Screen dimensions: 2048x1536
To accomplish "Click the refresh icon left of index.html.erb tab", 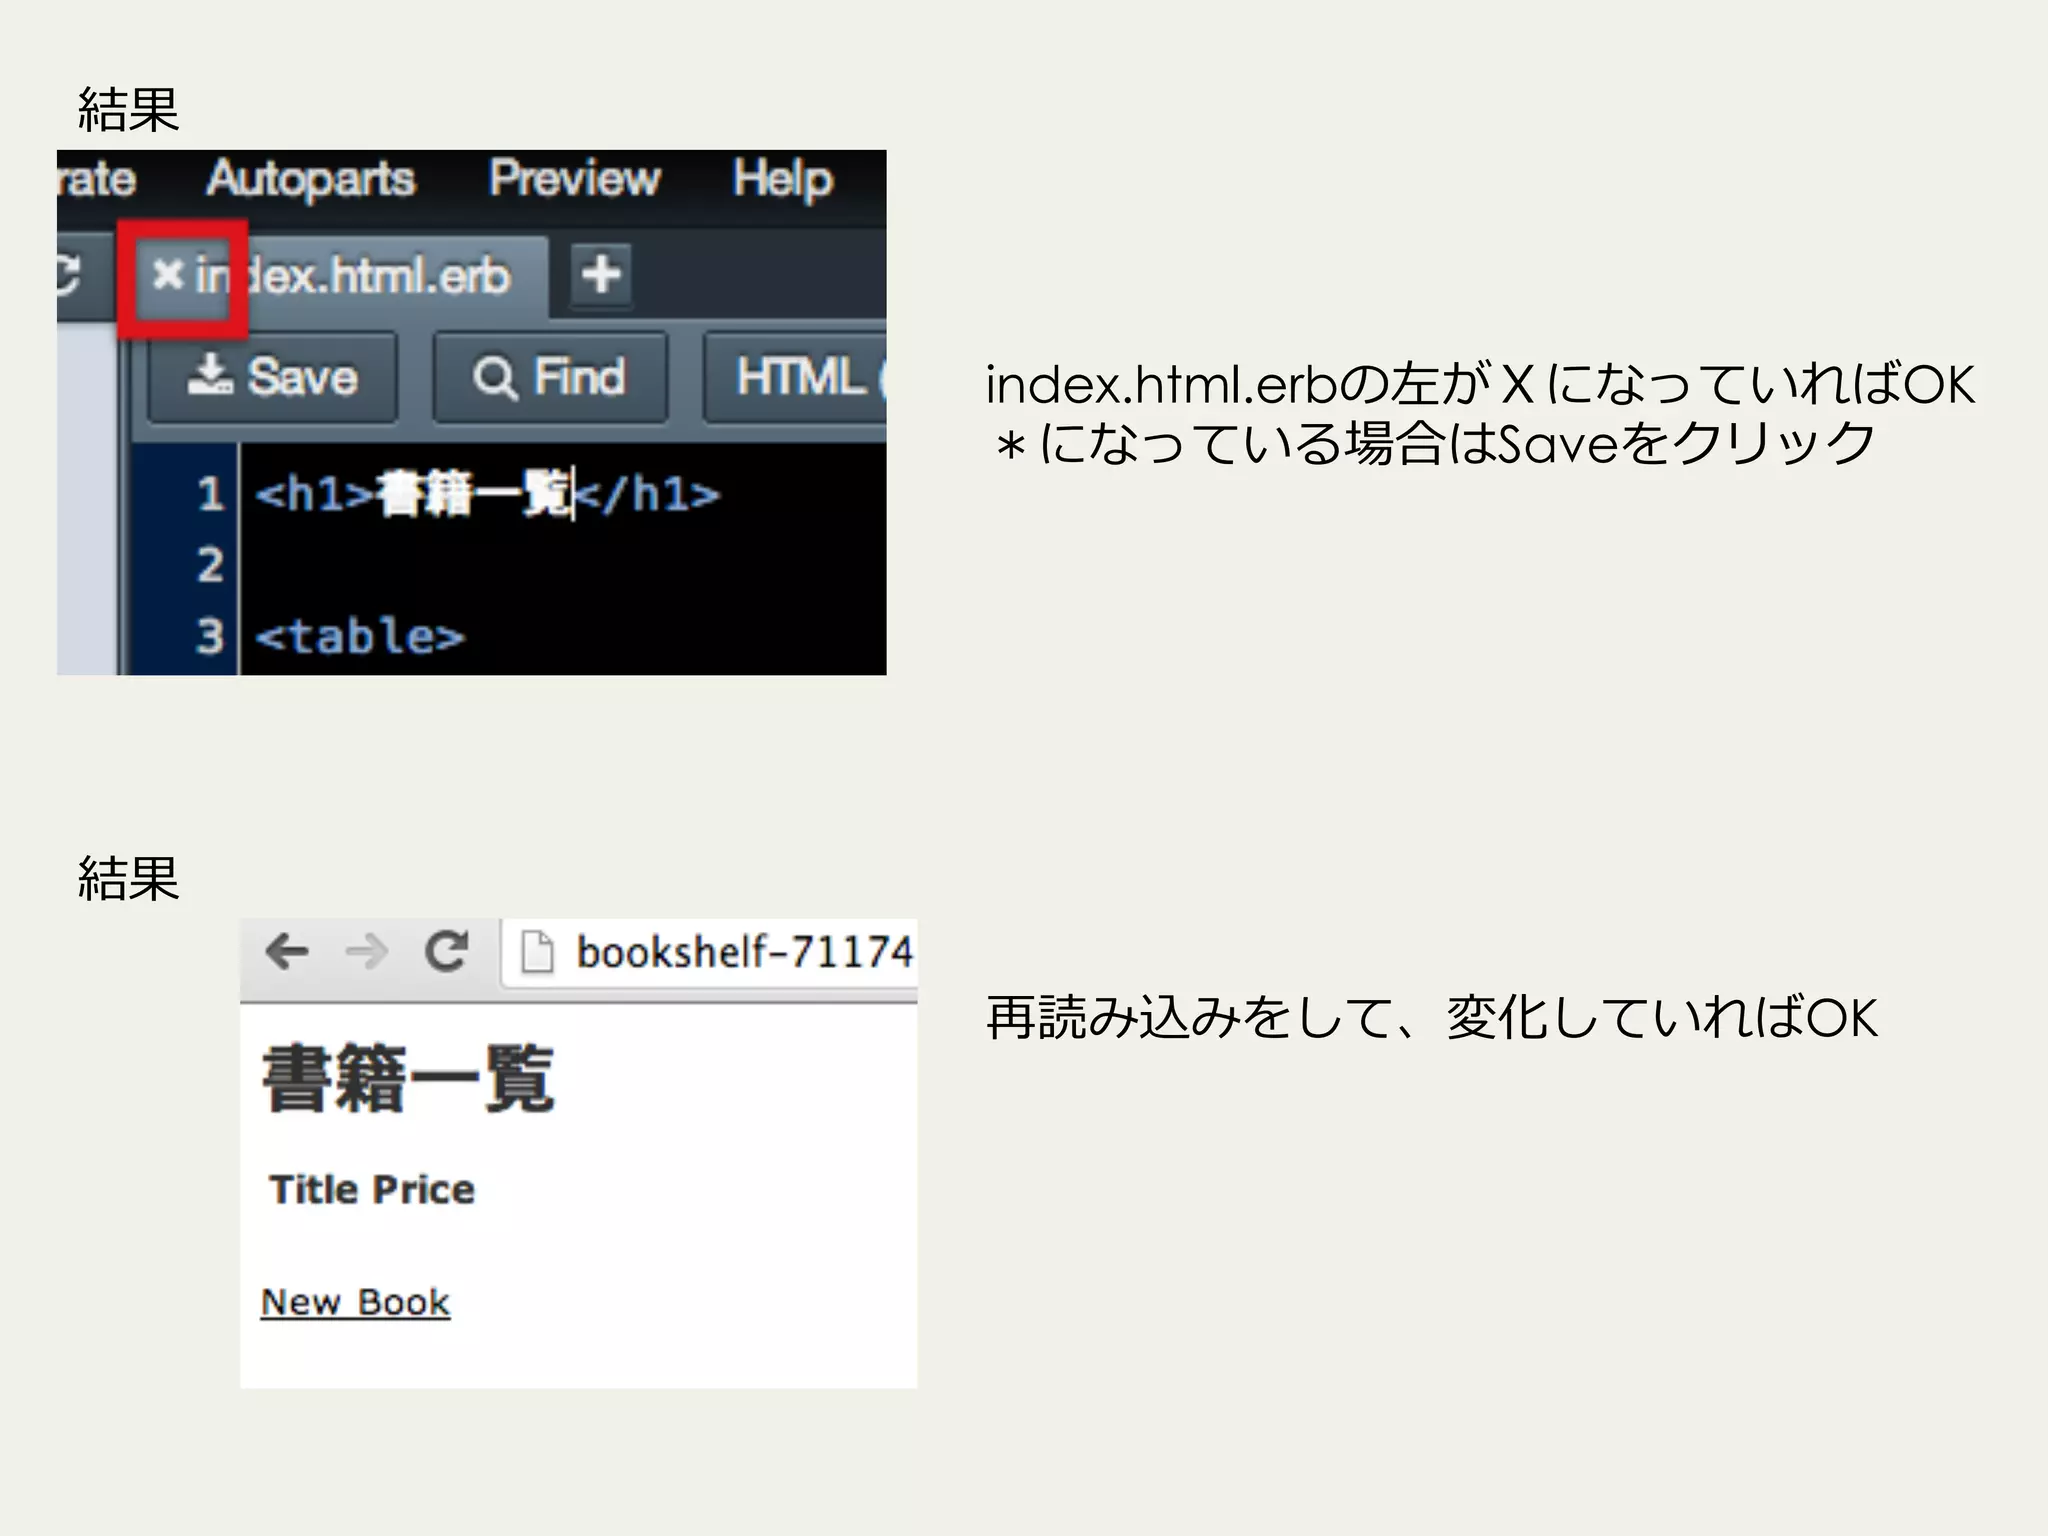I will click(68, 275).
